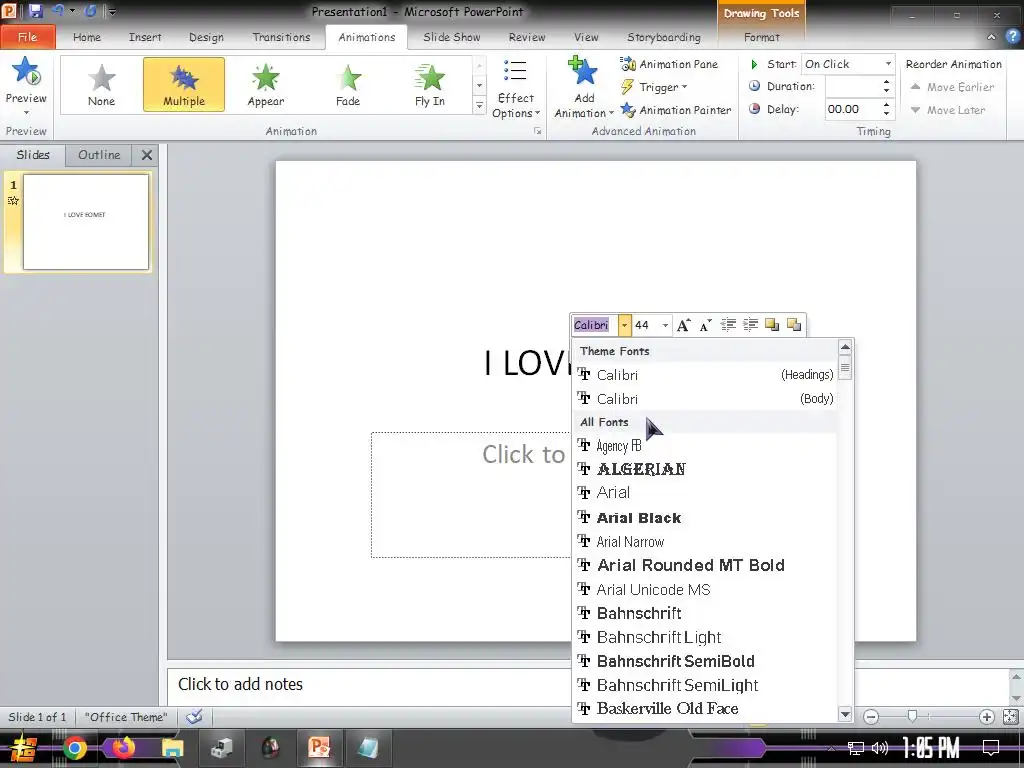Switch to the Design ribbon tab

[x=206, y=37]
